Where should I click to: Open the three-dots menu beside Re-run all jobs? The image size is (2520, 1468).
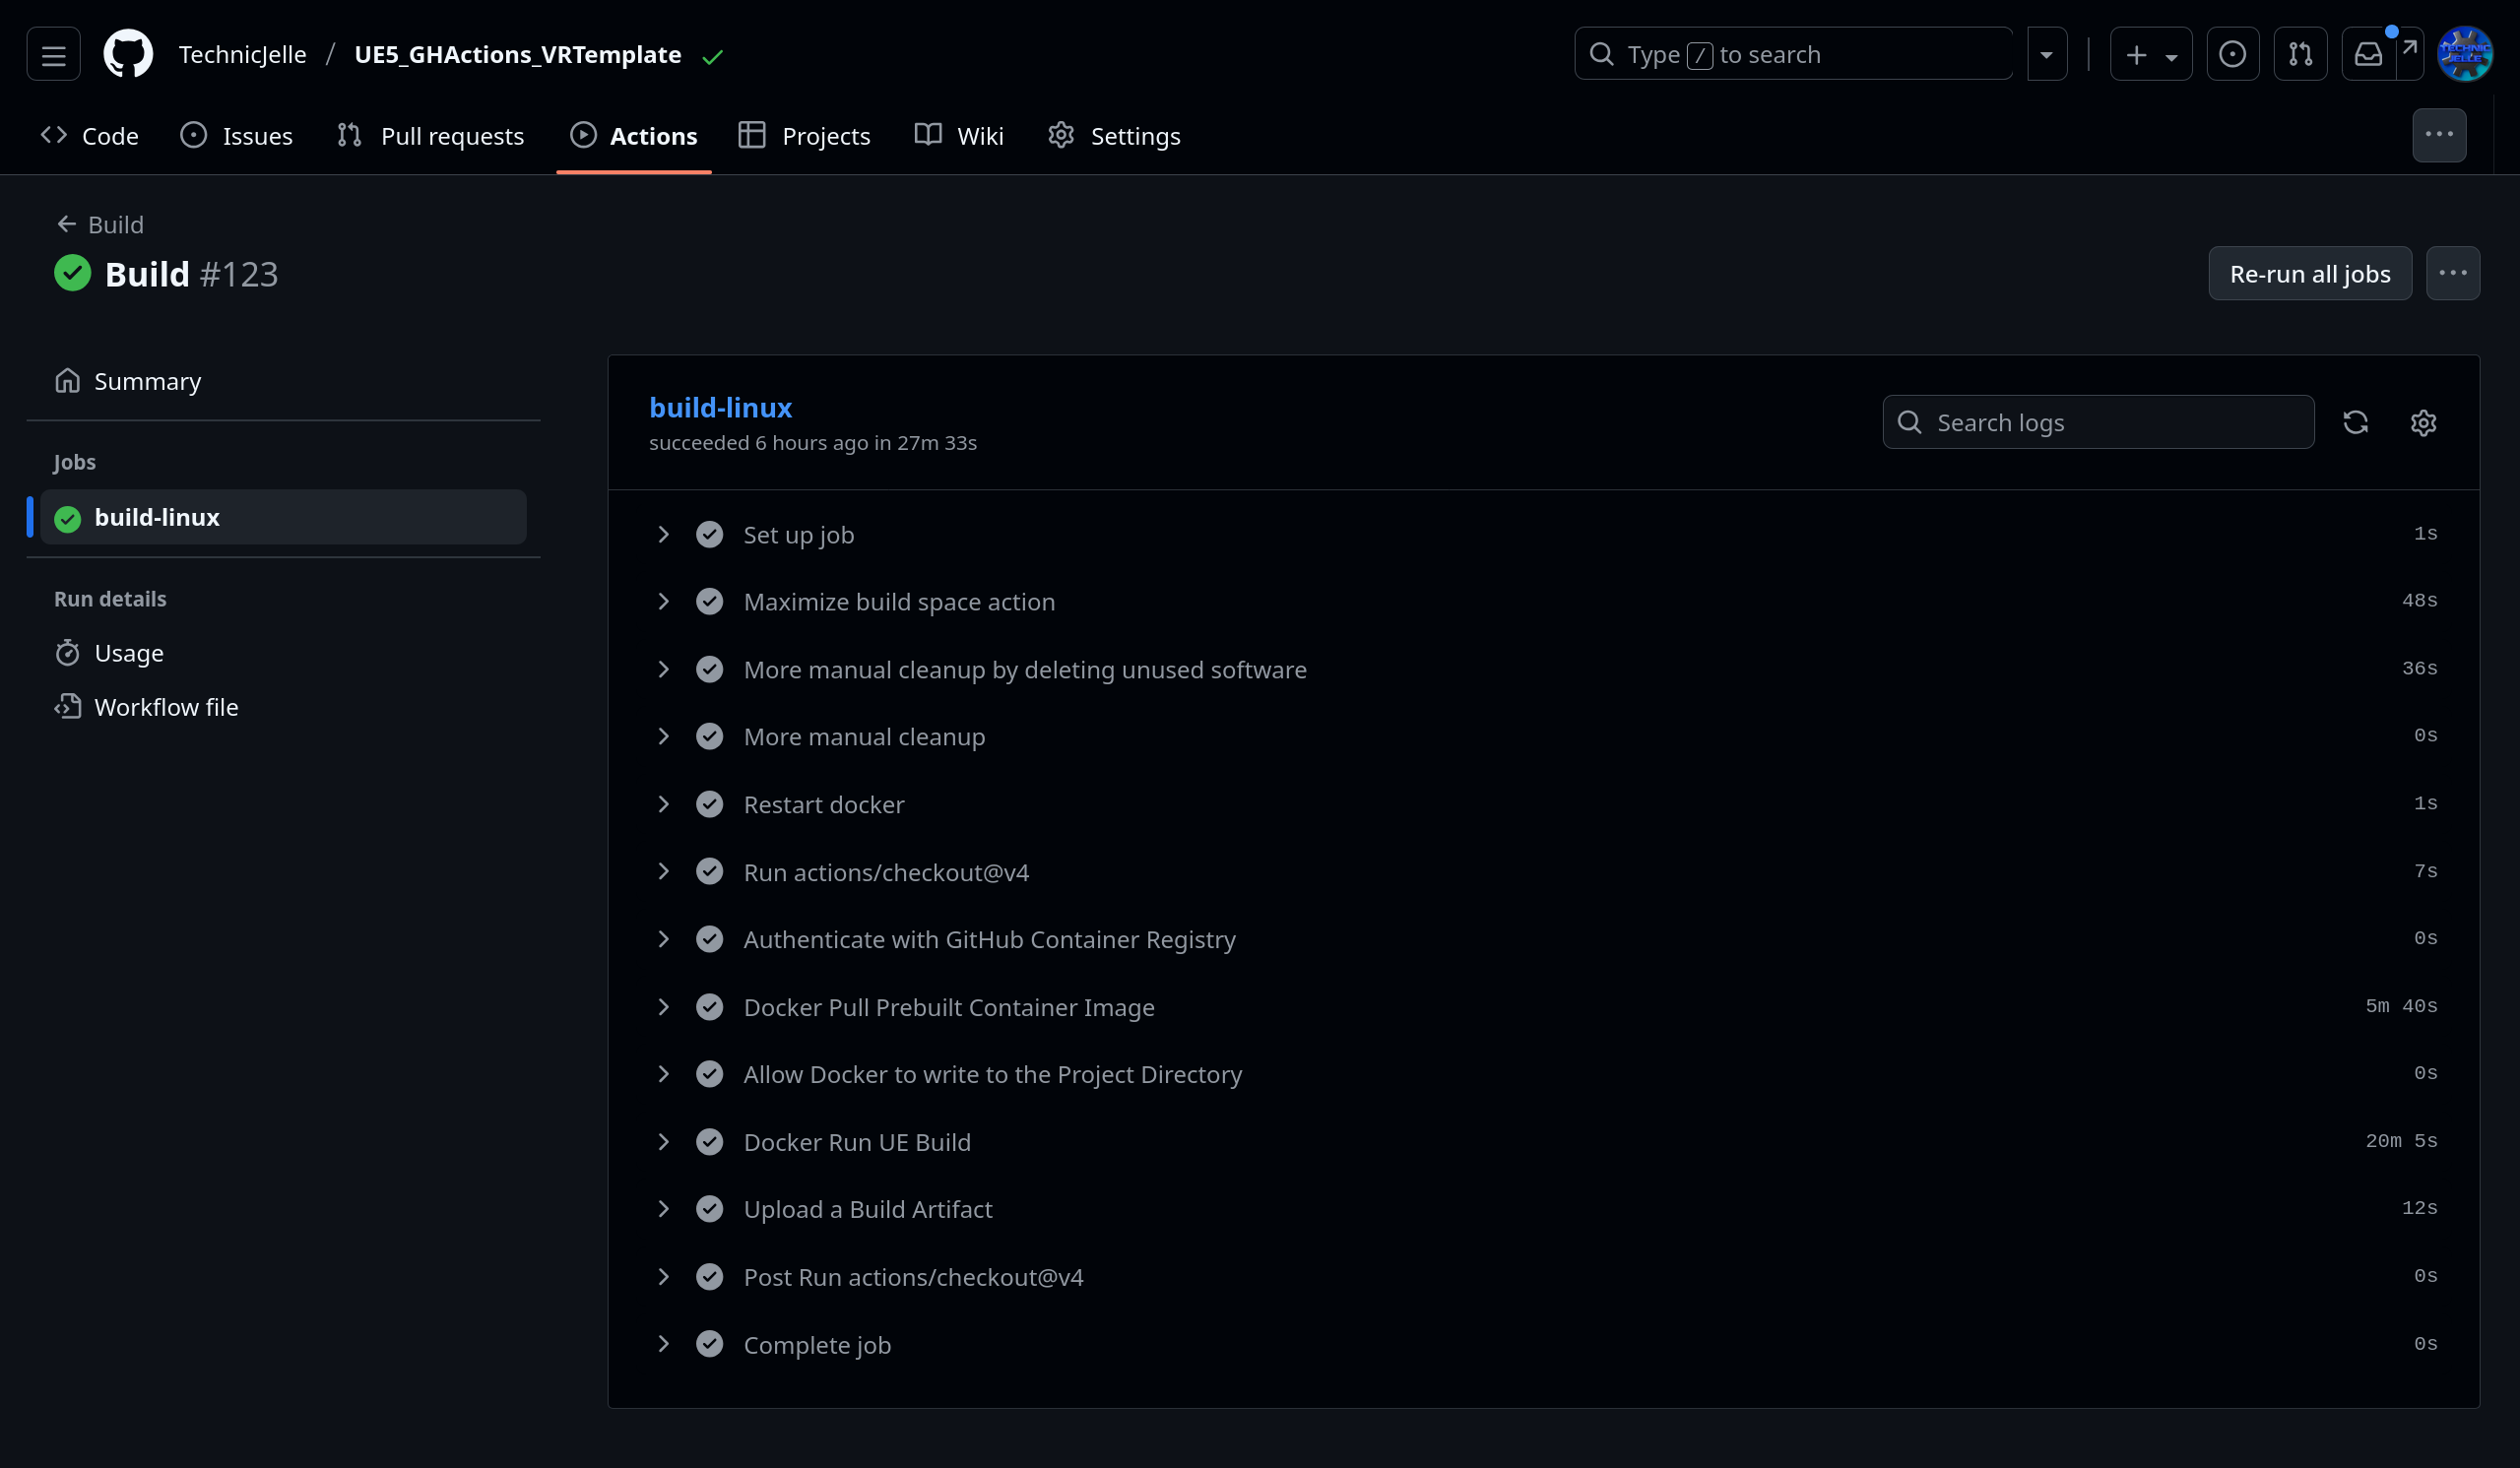click(x=2452, y=273)
